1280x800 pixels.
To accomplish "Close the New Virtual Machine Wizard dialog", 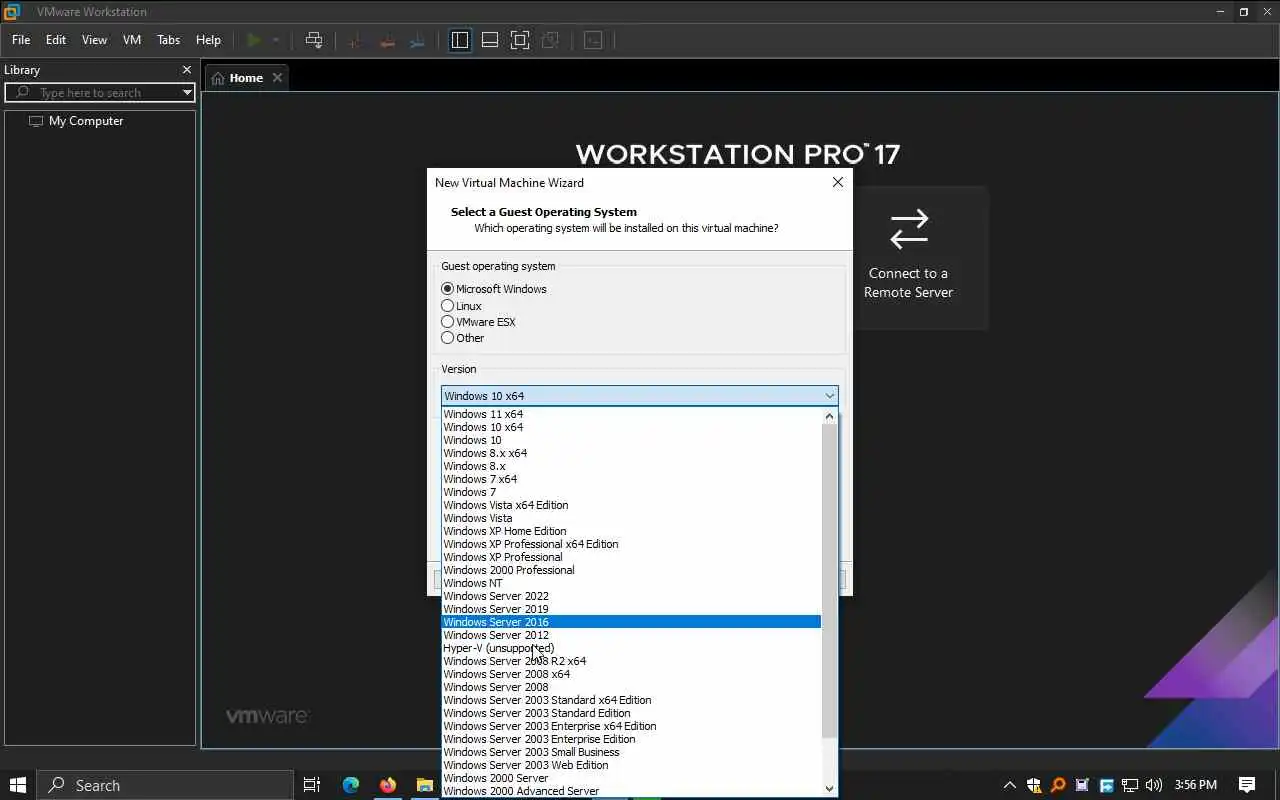I will coord(838,182).
